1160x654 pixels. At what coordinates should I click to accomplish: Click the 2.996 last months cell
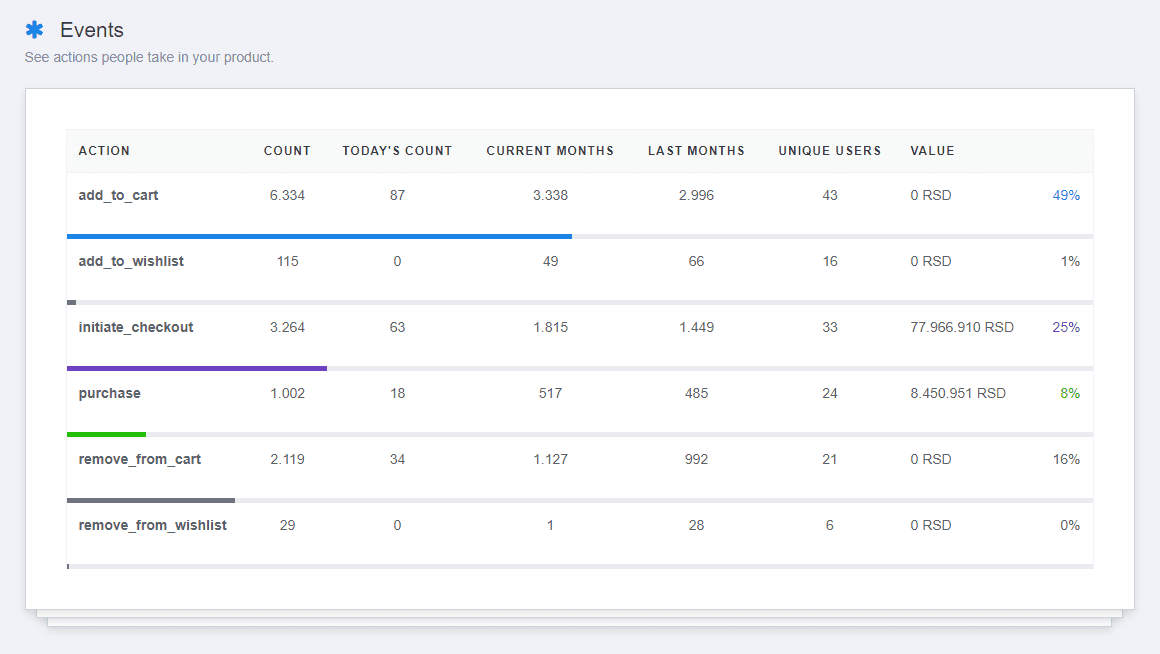click(x=696, y=195)
